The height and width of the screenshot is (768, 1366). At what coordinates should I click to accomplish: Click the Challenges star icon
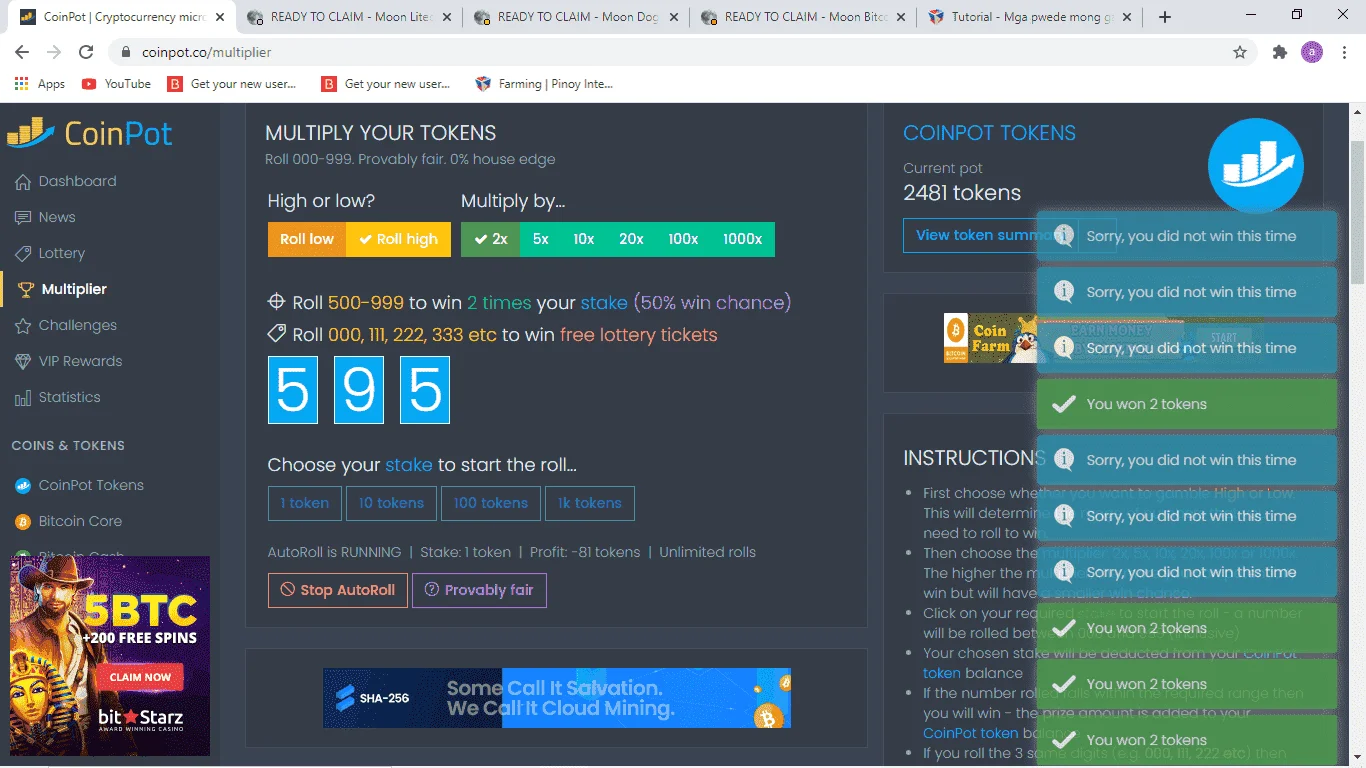[22, 326]
